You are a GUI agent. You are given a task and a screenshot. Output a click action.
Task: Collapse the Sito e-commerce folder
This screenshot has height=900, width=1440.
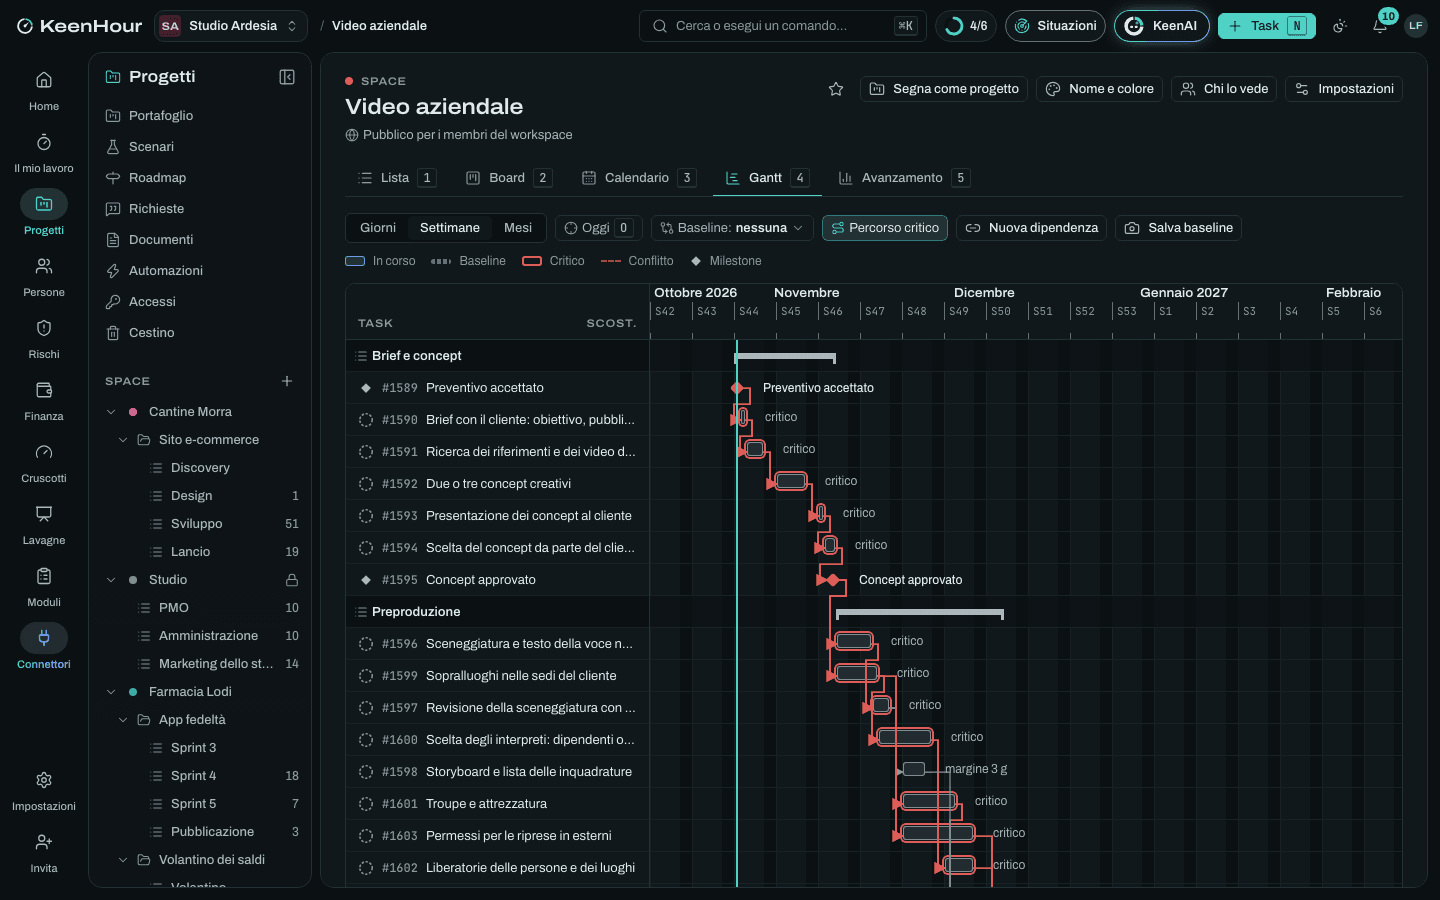(x=123, y=440)
